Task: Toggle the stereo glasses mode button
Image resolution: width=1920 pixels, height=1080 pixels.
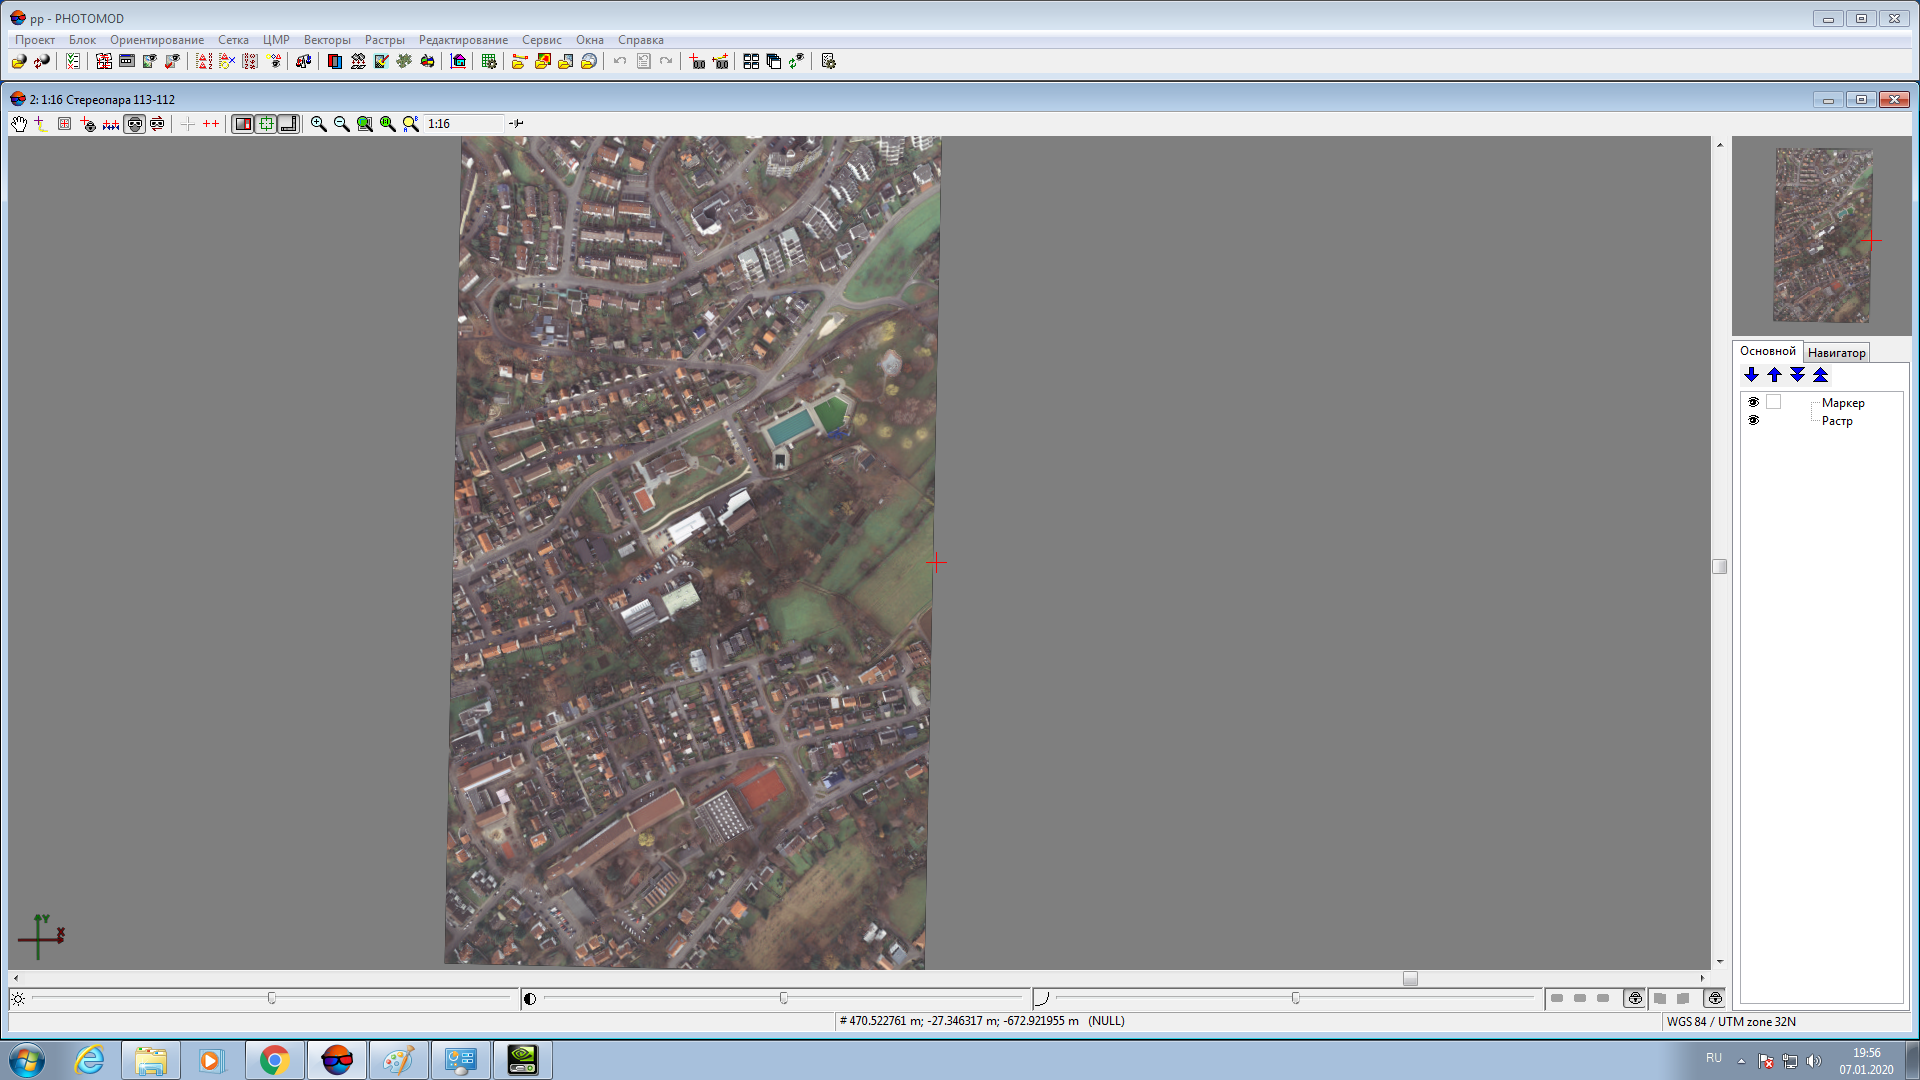Action: pos(134,124)
